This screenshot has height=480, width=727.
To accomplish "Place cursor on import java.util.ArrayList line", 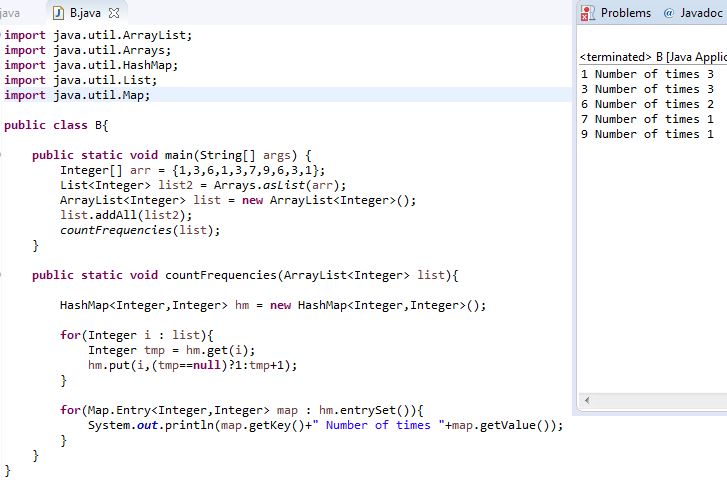I will tap(98, 35).
